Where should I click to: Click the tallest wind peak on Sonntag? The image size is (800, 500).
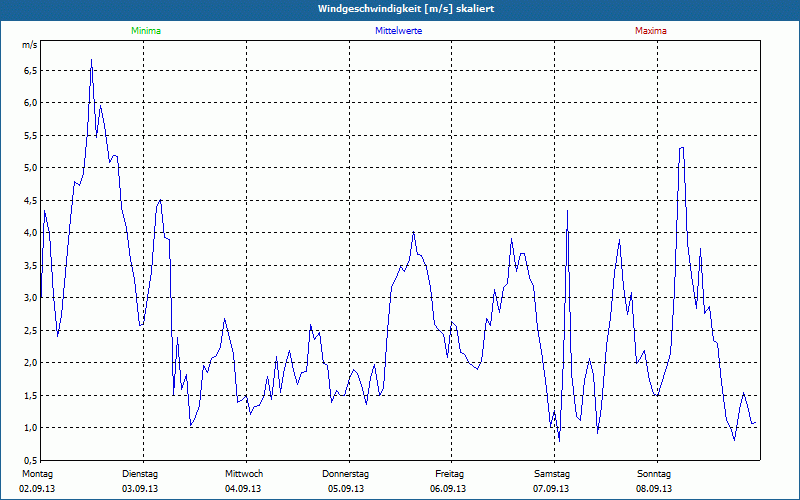[x=682, y=147]
